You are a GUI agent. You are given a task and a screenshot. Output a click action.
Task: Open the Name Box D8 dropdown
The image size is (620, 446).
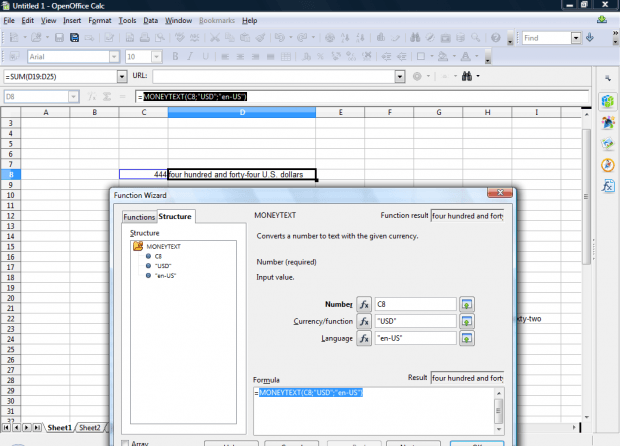pyautogui.click(x=73, y=96)
